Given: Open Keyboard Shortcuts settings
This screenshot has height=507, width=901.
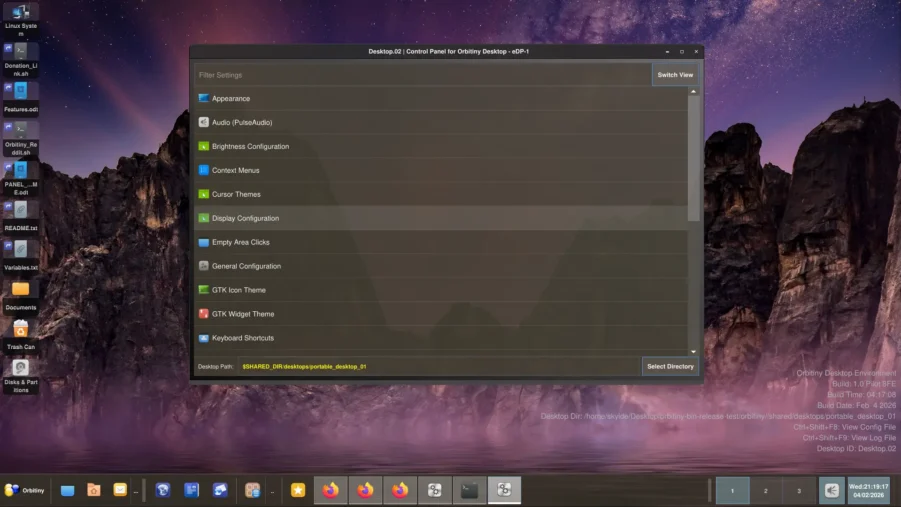Looking at the screenshot, I should (242, 338).
